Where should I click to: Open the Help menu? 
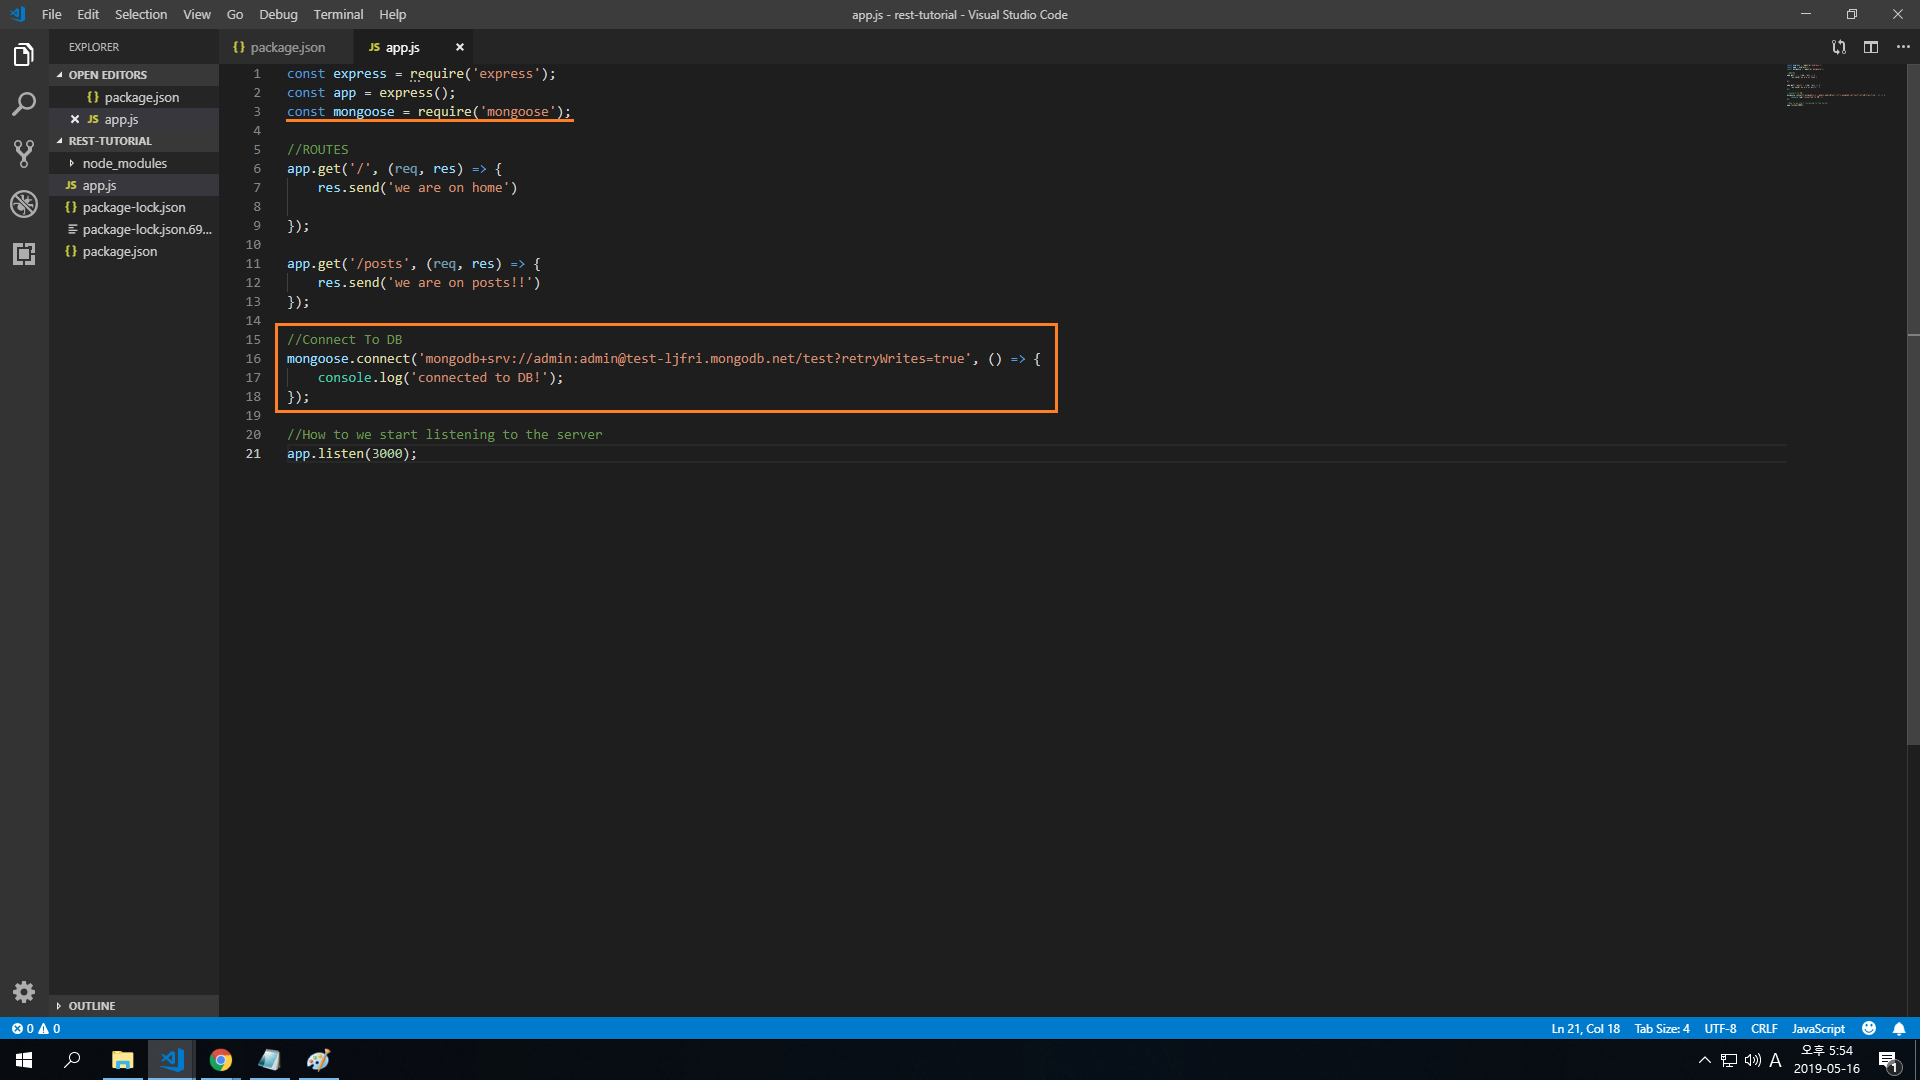pos(393,14)
